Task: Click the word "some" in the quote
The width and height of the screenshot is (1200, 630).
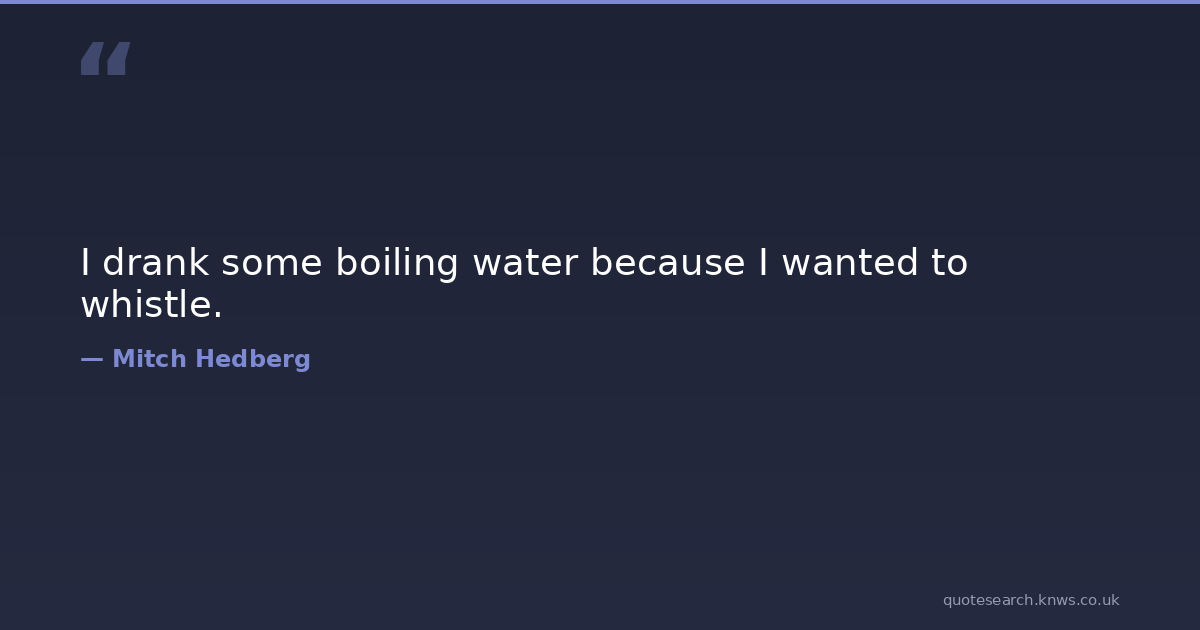Action: coord(272,263)
